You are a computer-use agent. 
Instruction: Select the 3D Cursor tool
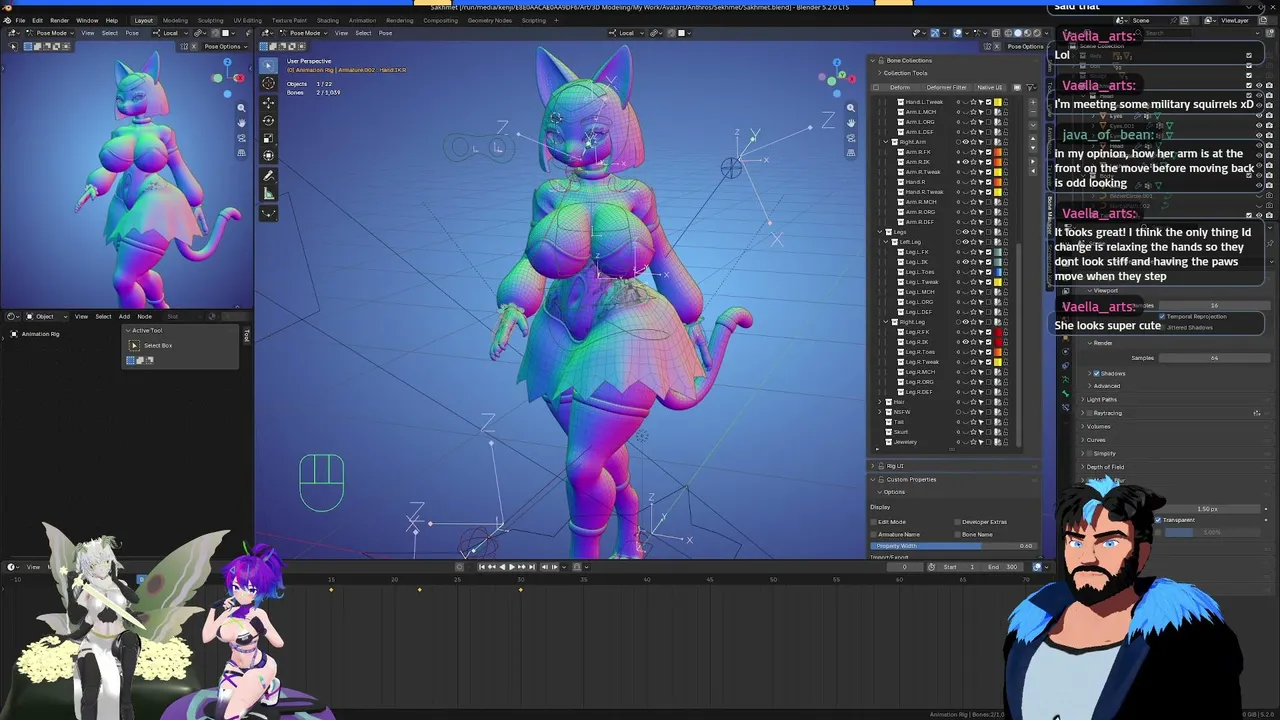[268, 84]
